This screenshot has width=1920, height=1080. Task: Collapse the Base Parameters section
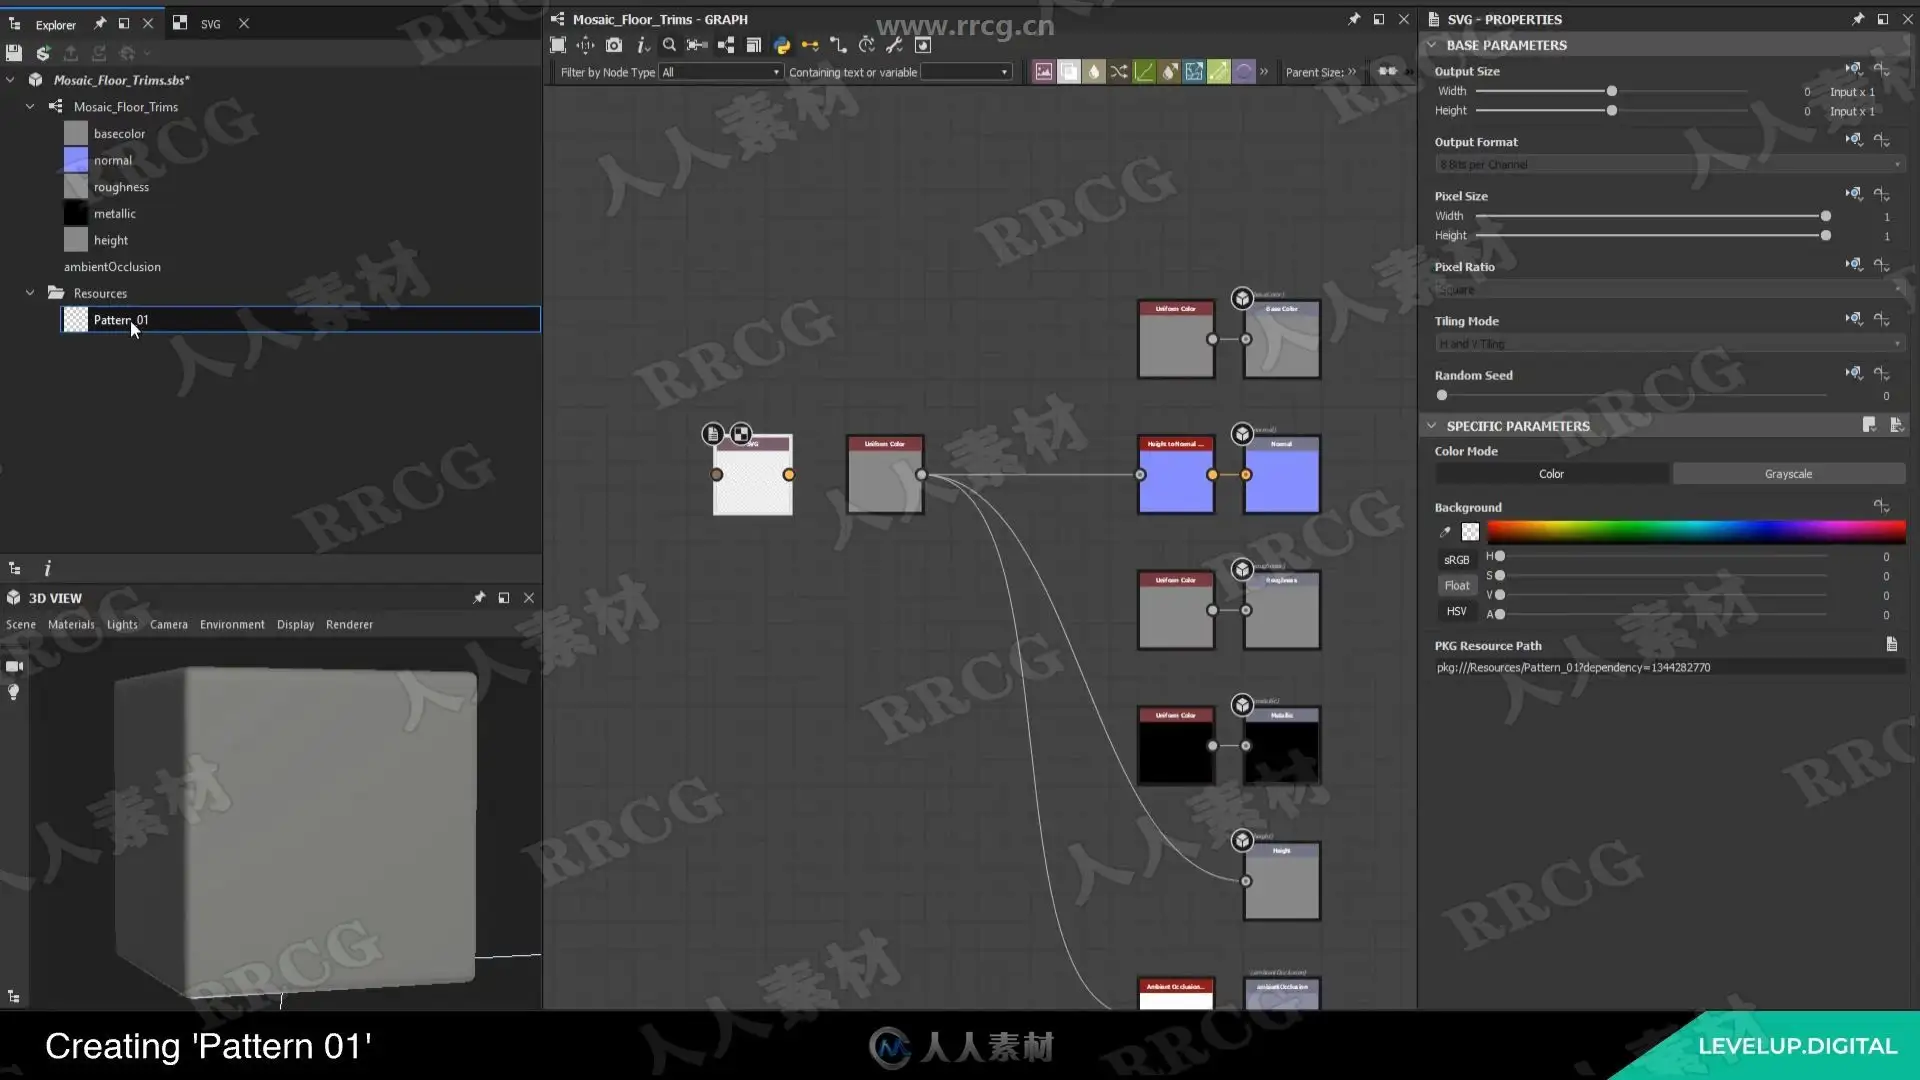(1431, 45)
